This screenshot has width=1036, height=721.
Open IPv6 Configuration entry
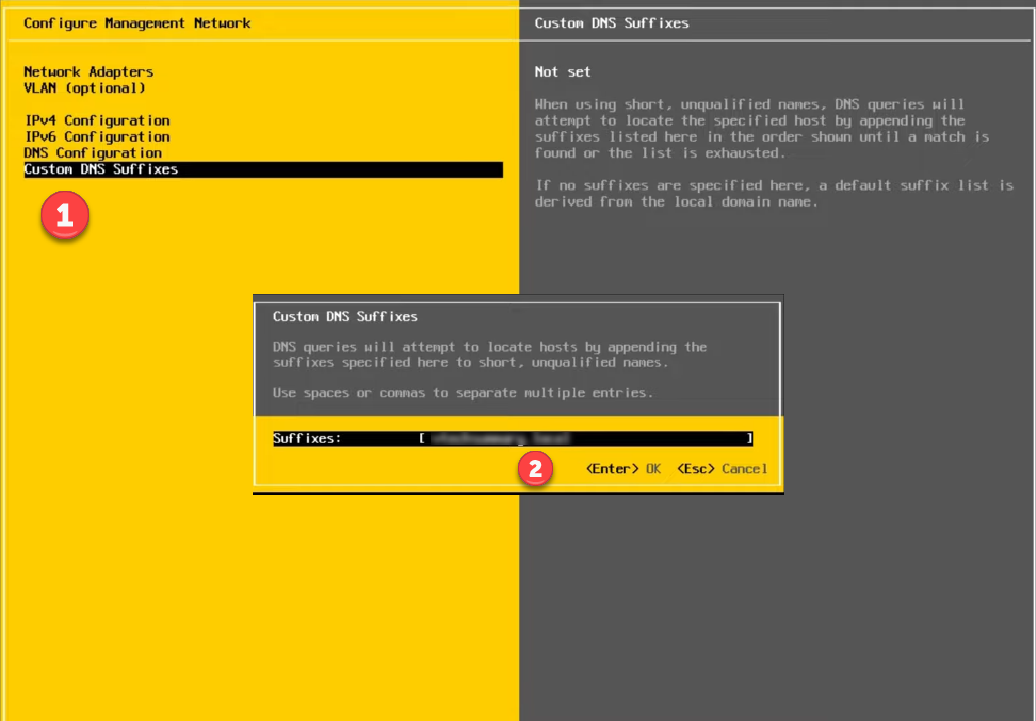tap(97, 137)
